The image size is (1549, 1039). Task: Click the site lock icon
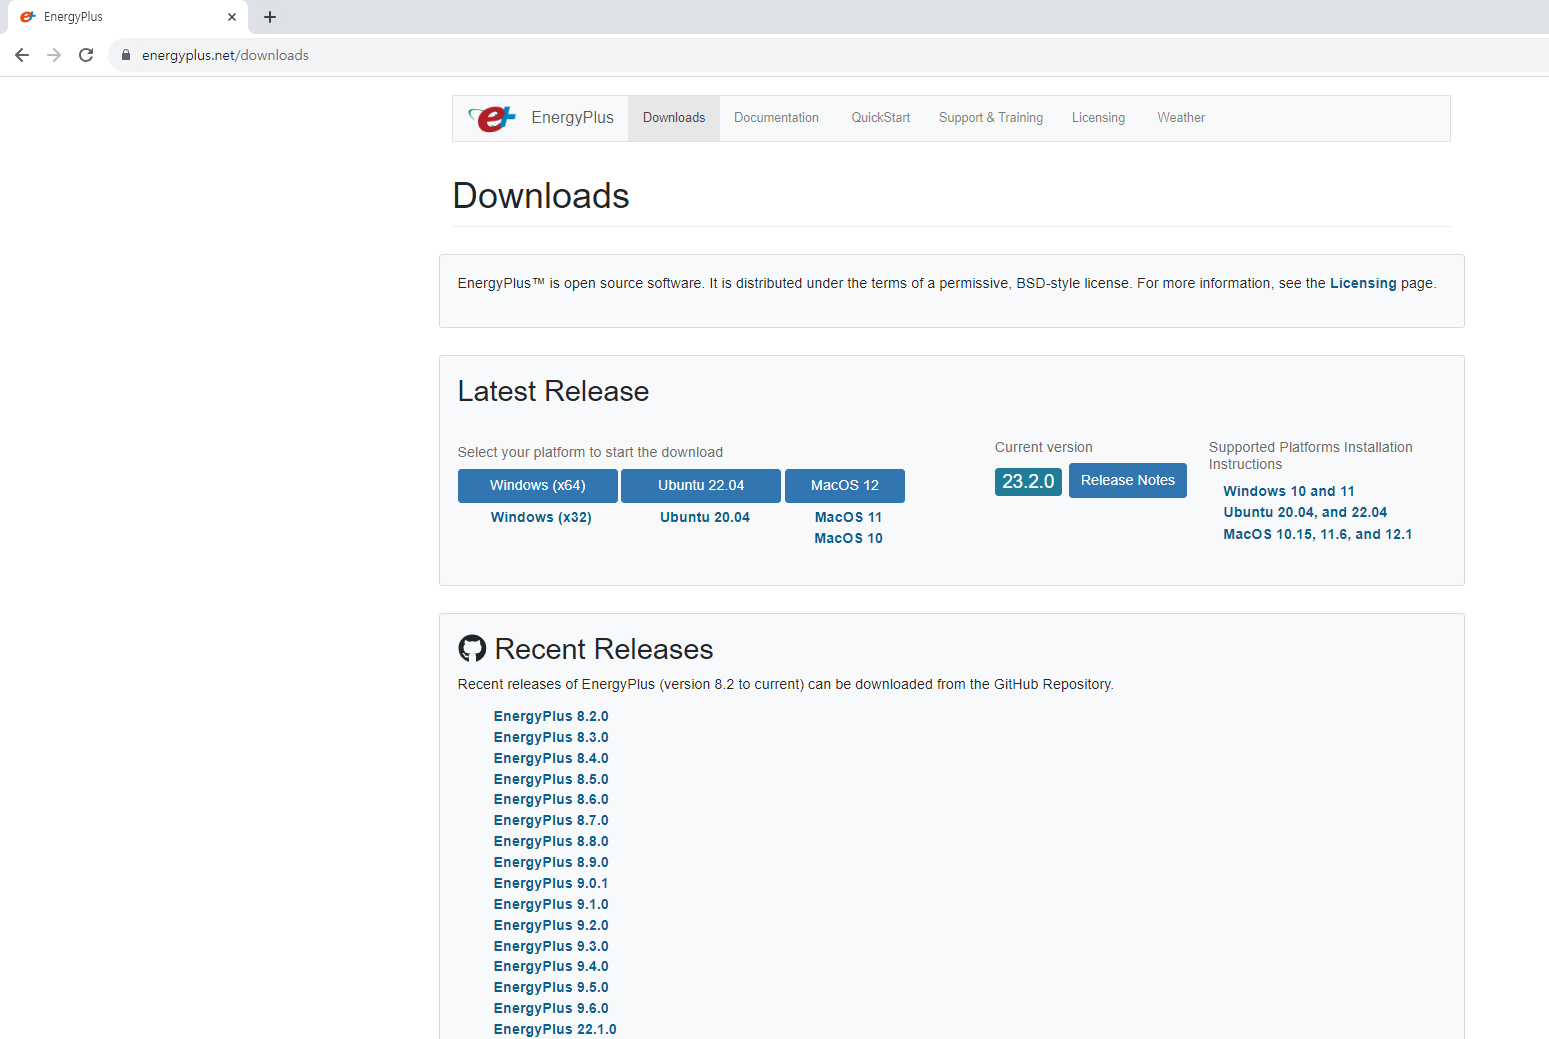click(x=126, y=55)
